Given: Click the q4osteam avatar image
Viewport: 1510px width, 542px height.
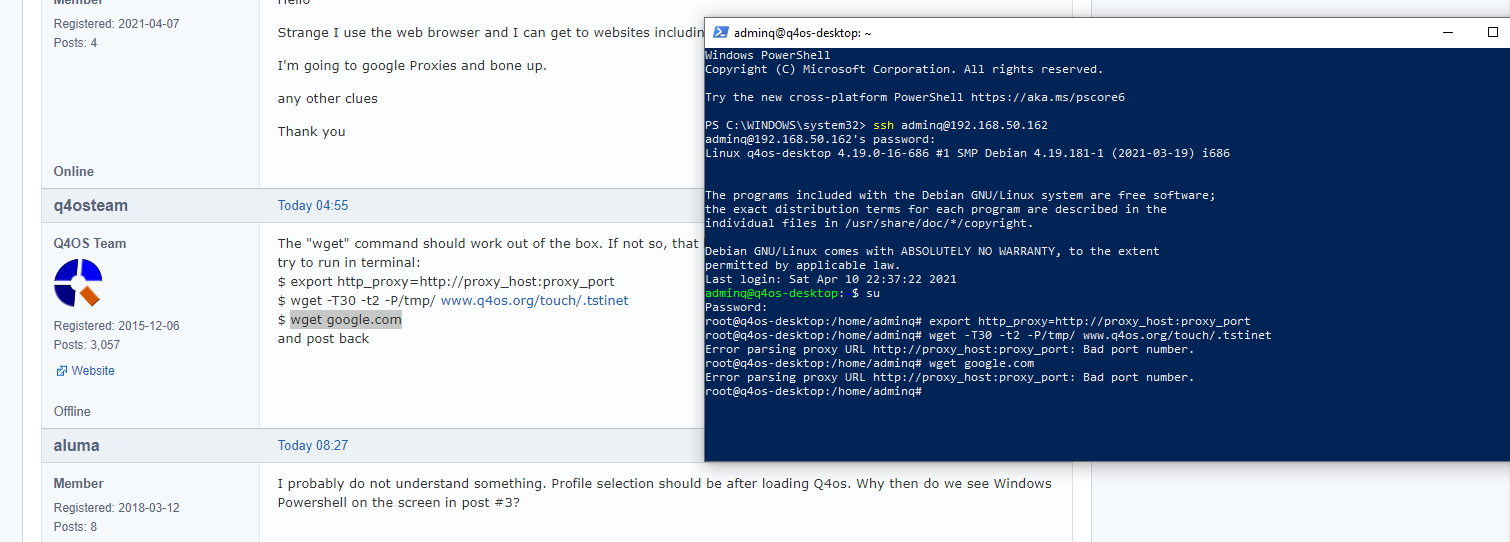Looking at the screenshot, I should [x=78, y=283].
